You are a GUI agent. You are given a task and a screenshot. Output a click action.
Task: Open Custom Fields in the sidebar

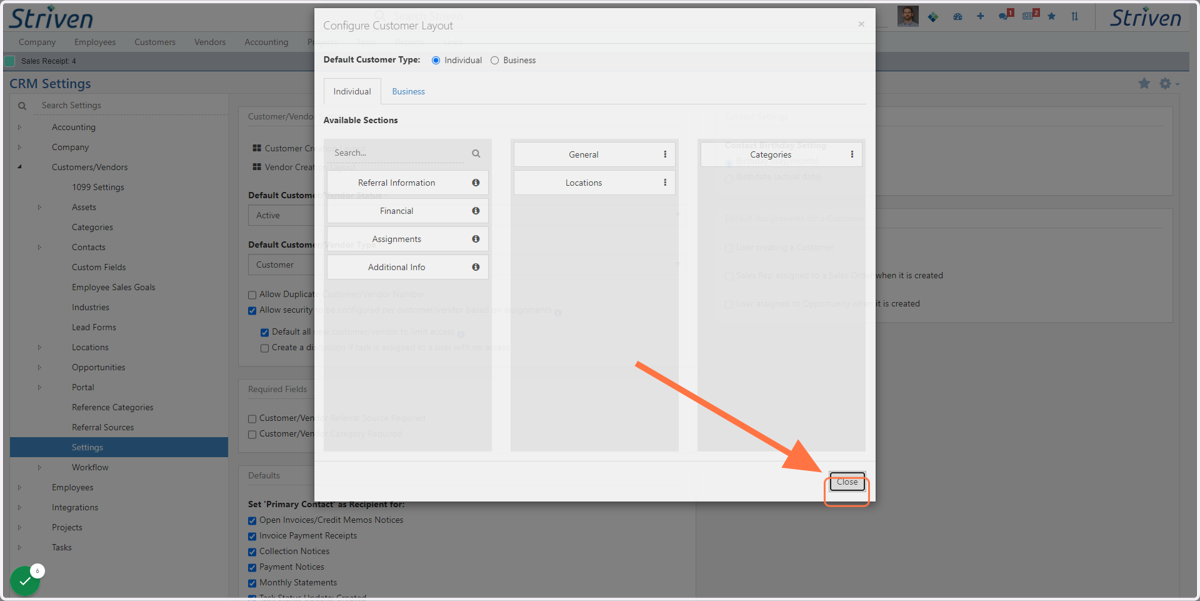(99, 267)
